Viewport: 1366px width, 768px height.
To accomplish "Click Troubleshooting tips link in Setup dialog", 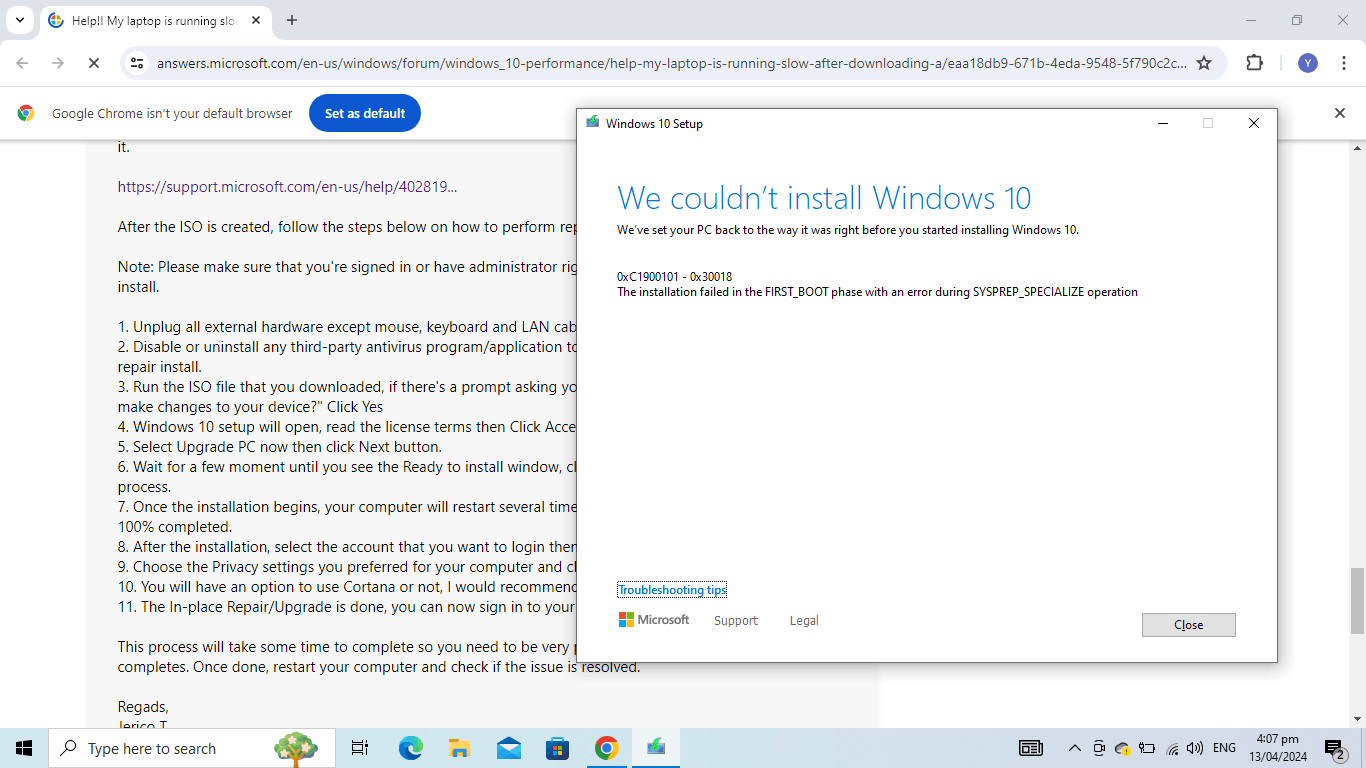I will 672,590.
